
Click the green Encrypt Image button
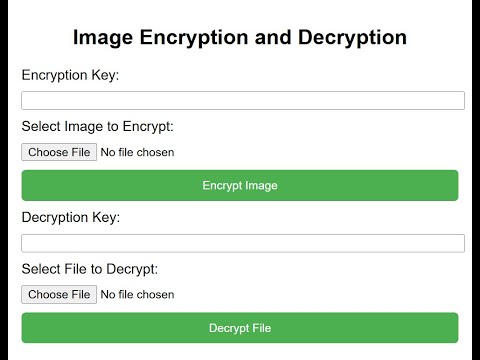pyautogui.click(x=240, y=185)
